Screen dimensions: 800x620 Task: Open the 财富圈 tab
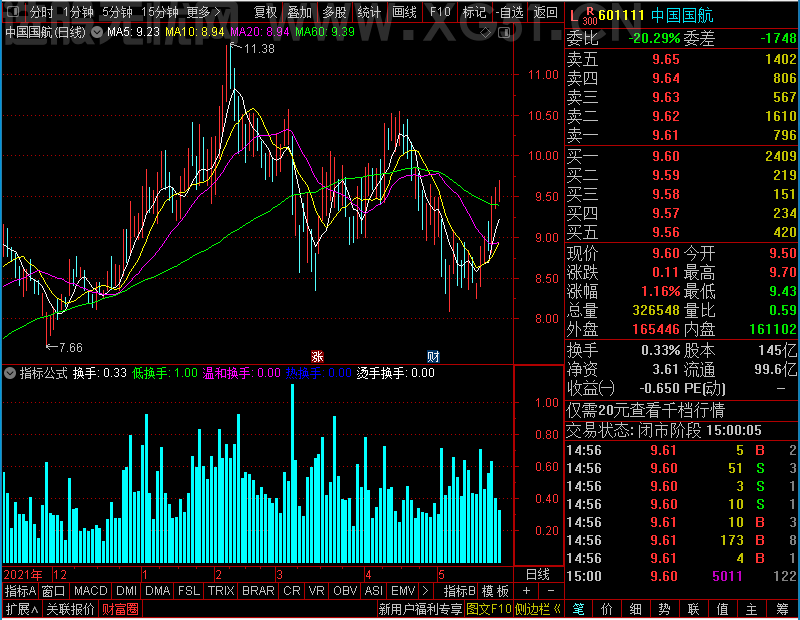(x=120, y=609)
